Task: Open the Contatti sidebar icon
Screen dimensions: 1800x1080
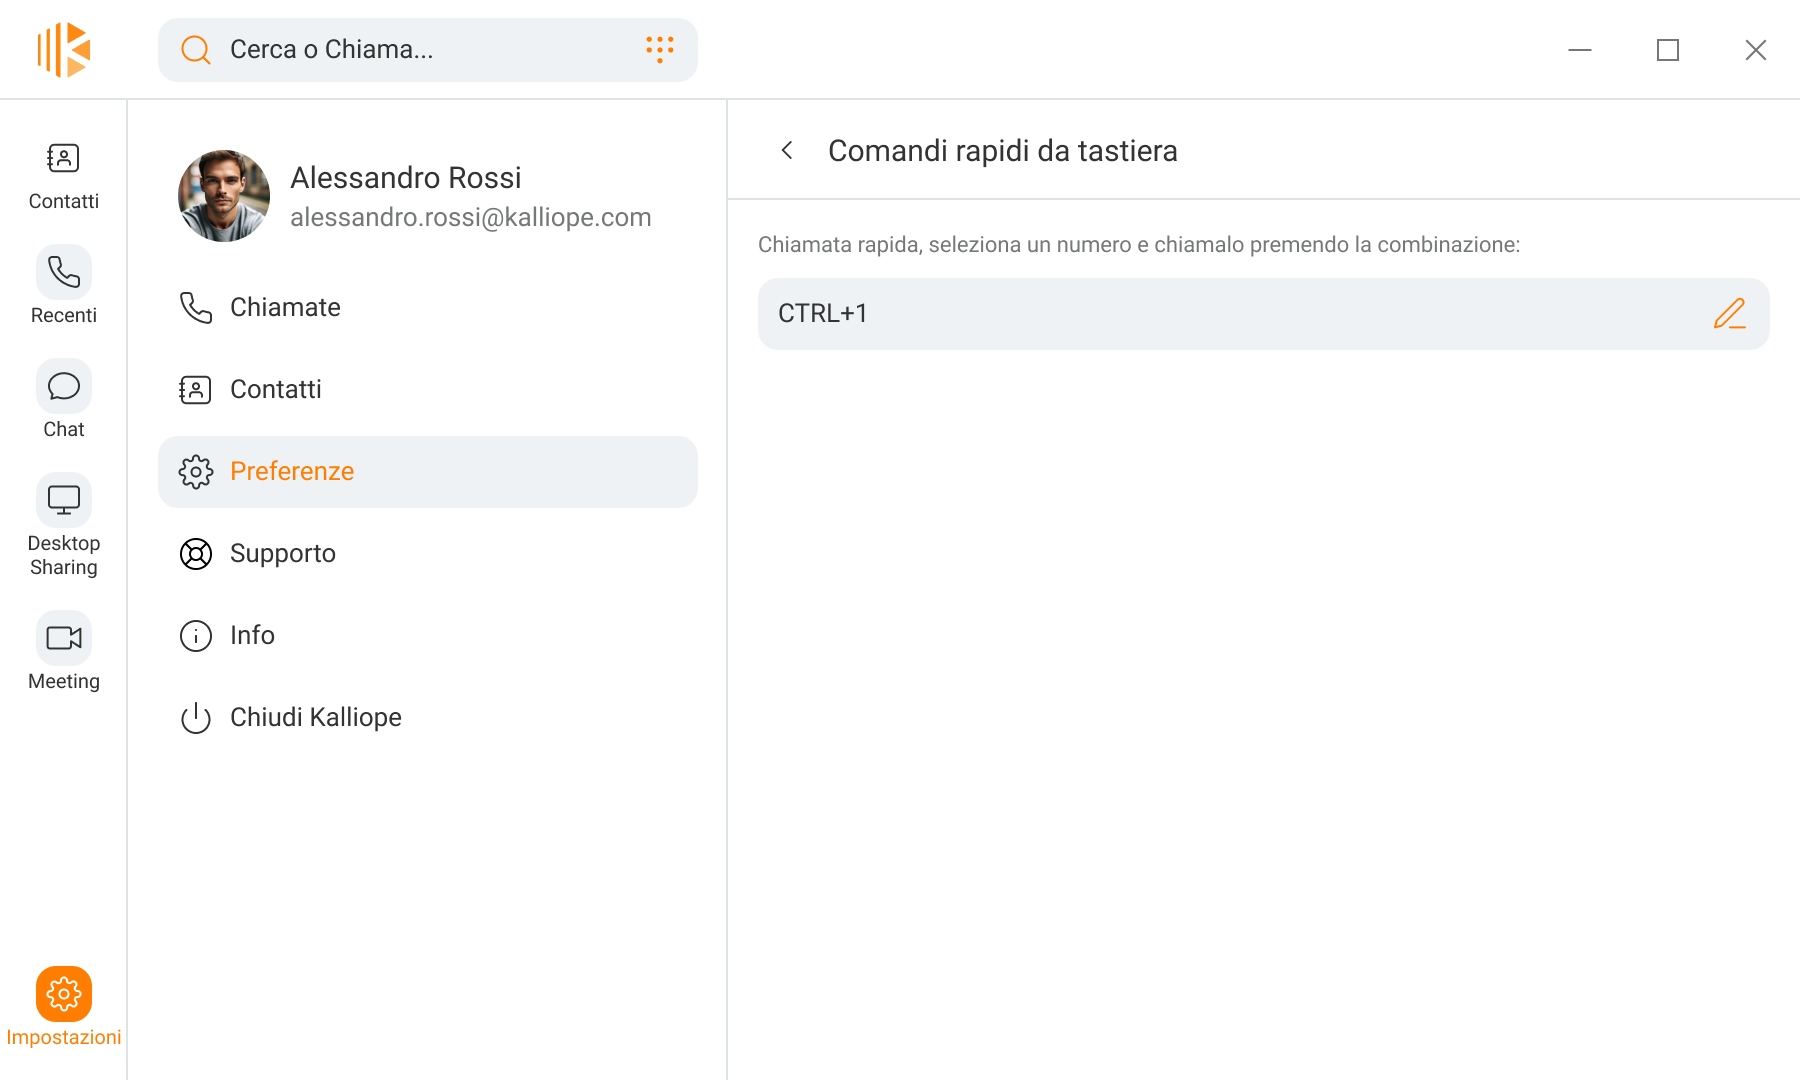Action: (x=64, y=158)
